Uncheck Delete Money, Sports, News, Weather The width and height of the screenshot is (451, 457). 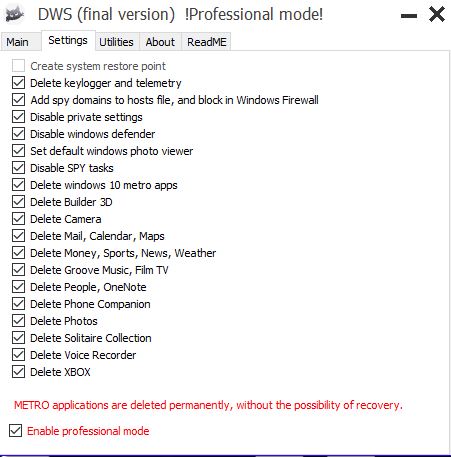tap(18, 253)
